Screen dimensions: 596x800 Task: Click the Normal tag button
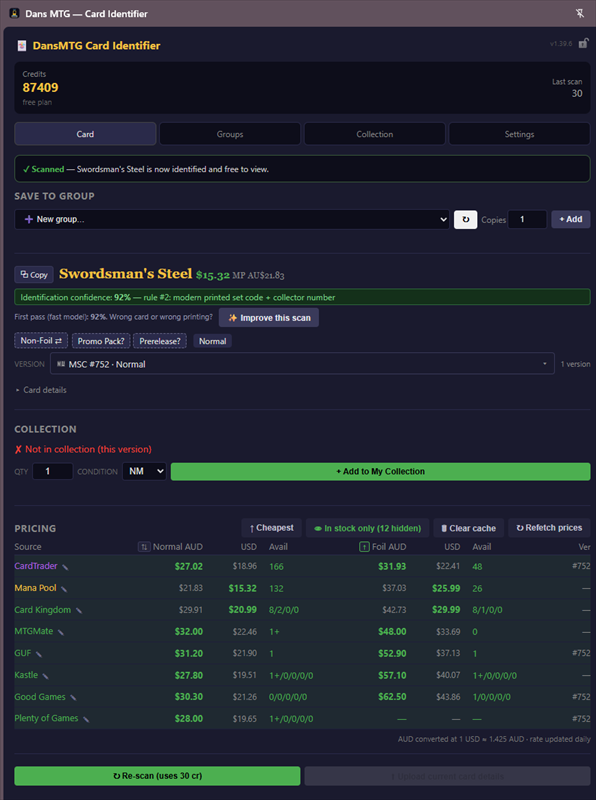pos(212,341)
